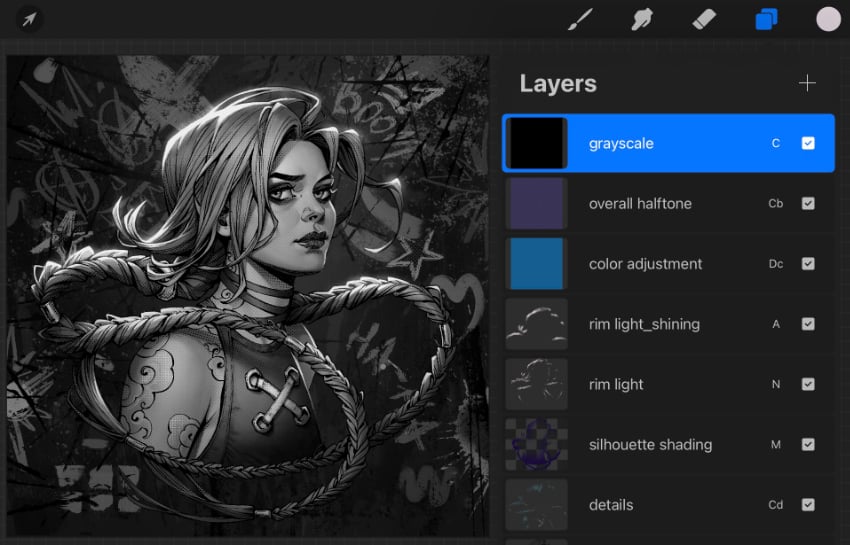This screenshot has width=850, height=545.
Task: Open blend mode A on rim light_shining
Action: pos(776,324)
